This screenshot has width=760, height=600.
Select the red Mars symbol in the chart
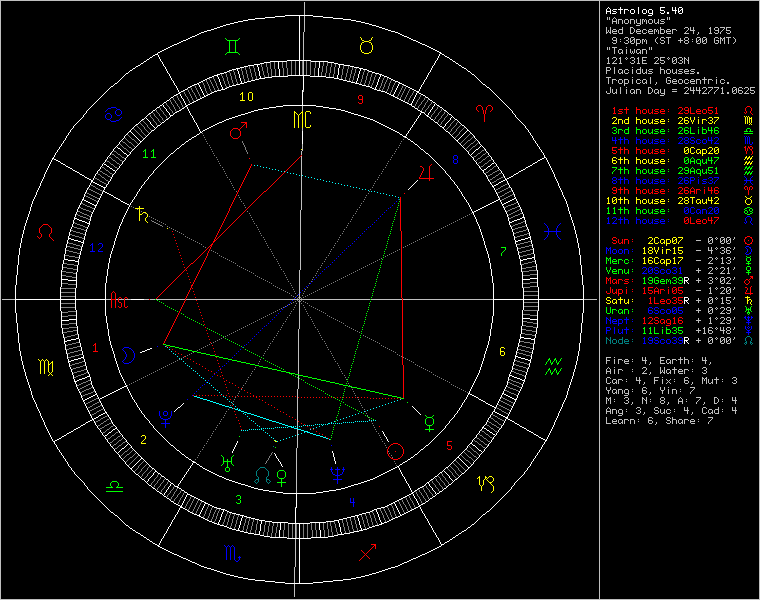coord(238,130)
